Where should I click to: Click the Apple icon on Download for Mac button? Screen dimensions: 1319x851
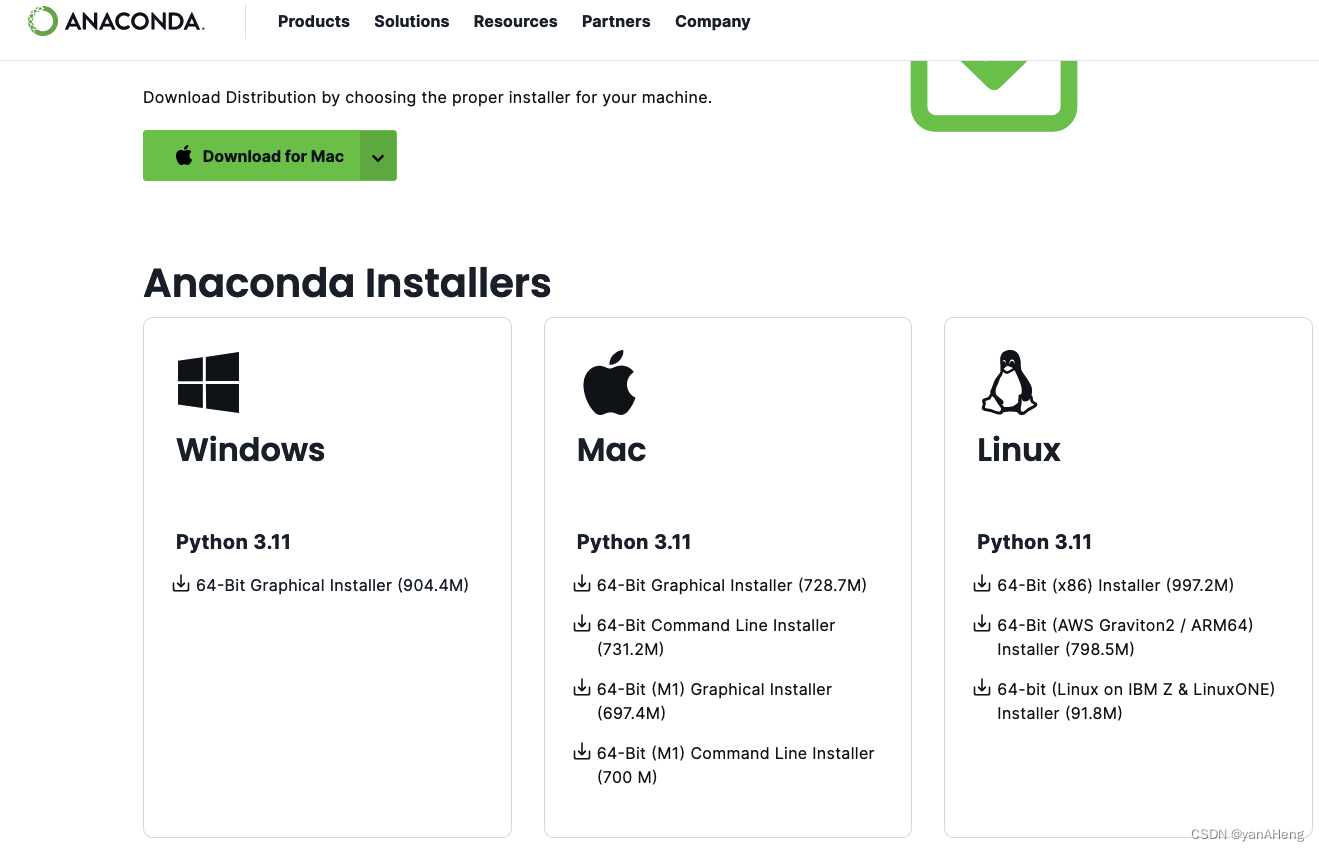(184, 155)
